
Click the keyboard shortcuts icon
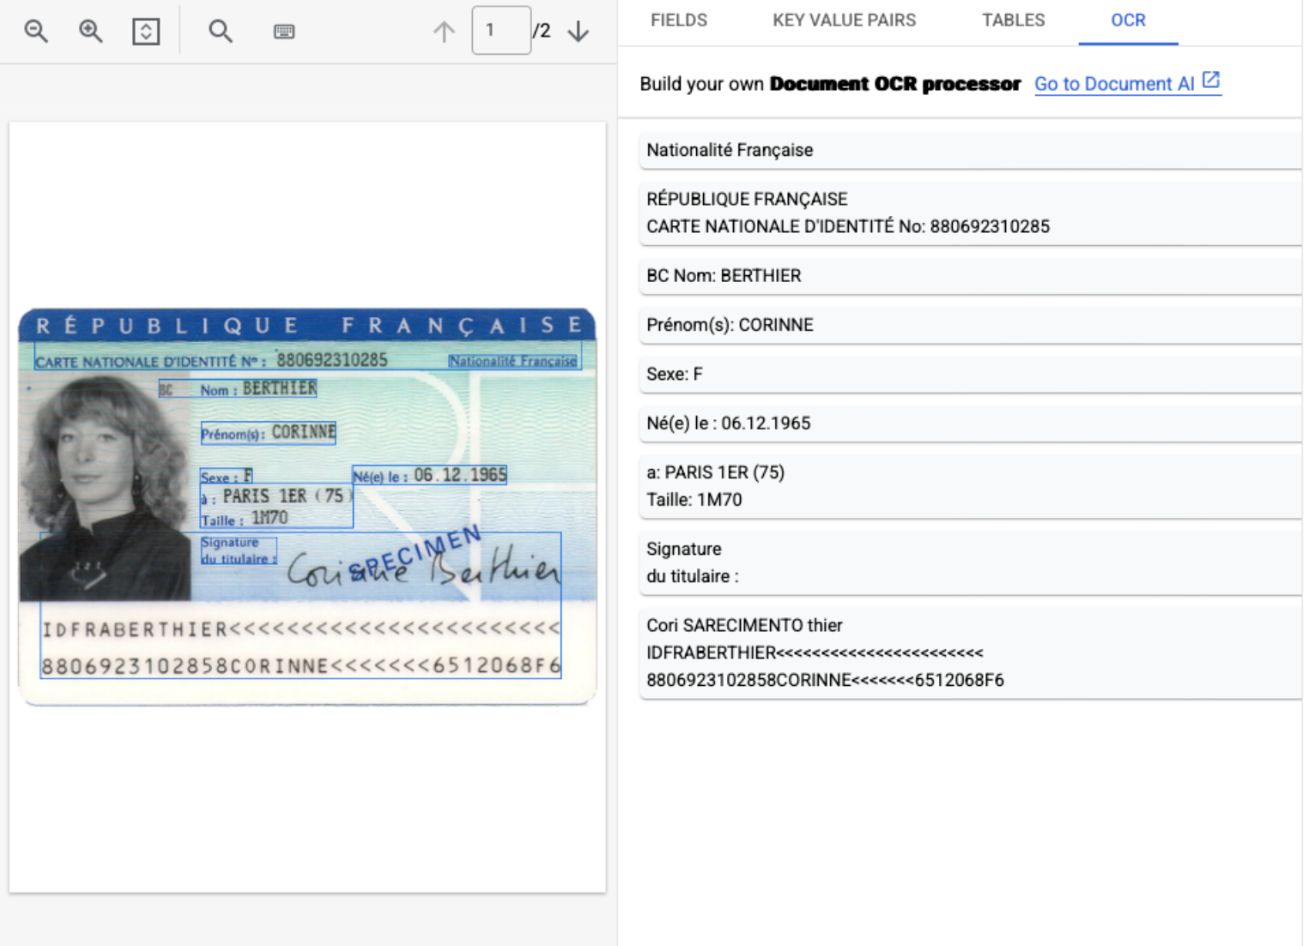[x=284, y=32]
